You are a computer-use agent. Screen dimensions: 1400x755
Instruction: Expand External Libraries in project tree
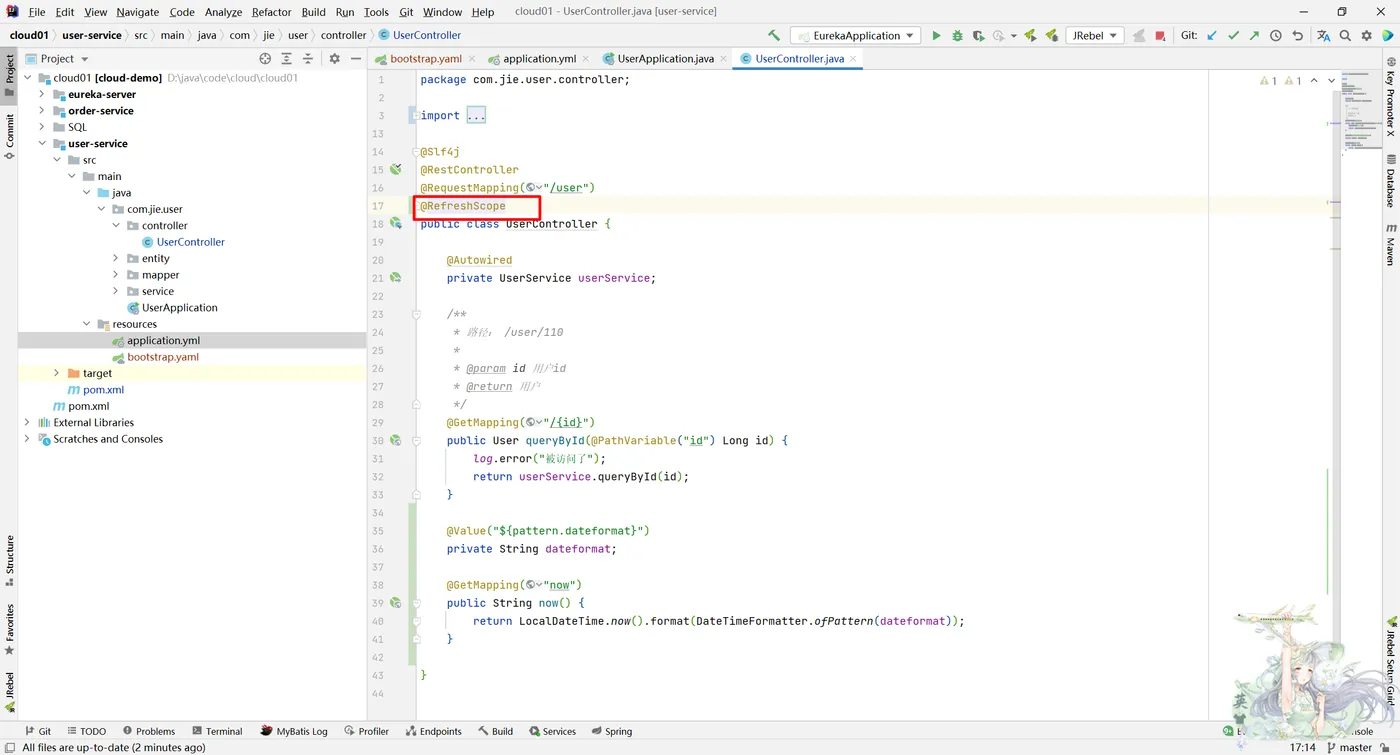click(27, 422)
